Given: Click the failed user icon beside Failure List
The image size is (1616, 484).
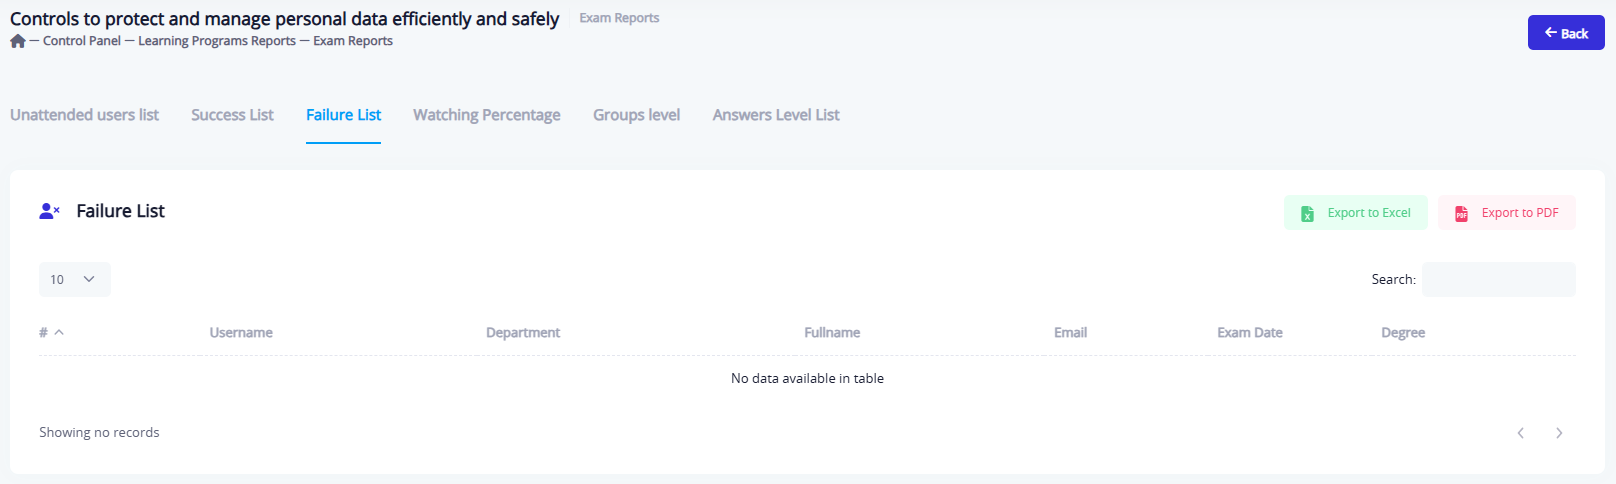Looking at the screenshot, I should pos(49,211).
